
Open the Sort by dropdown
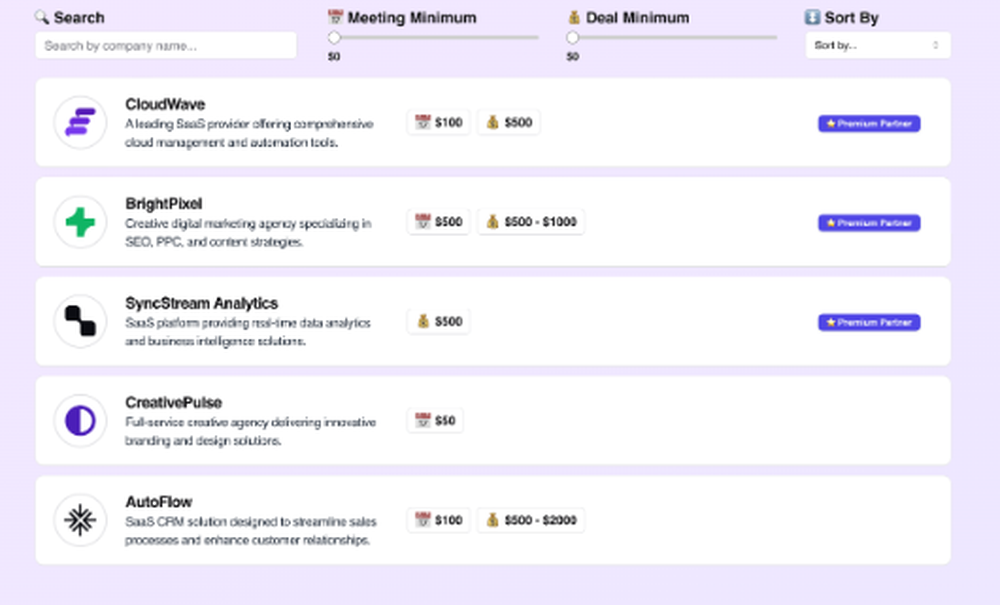(877, 45)
